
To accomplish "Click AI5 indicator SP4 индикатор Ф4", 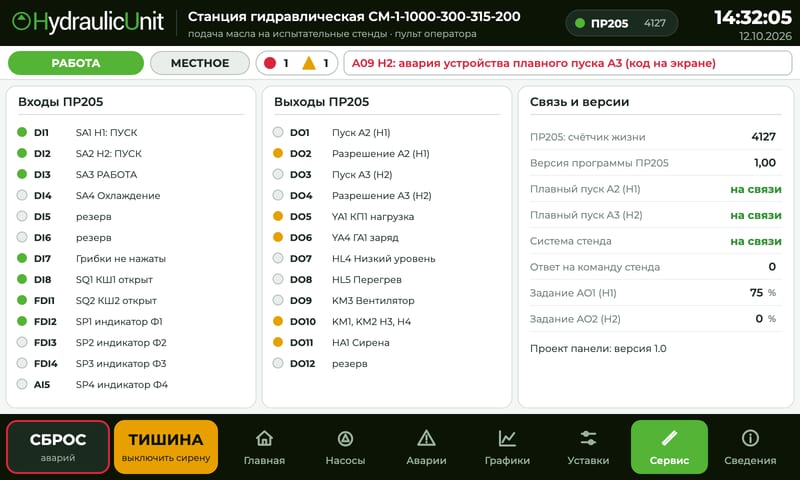I will click(22, 384).
